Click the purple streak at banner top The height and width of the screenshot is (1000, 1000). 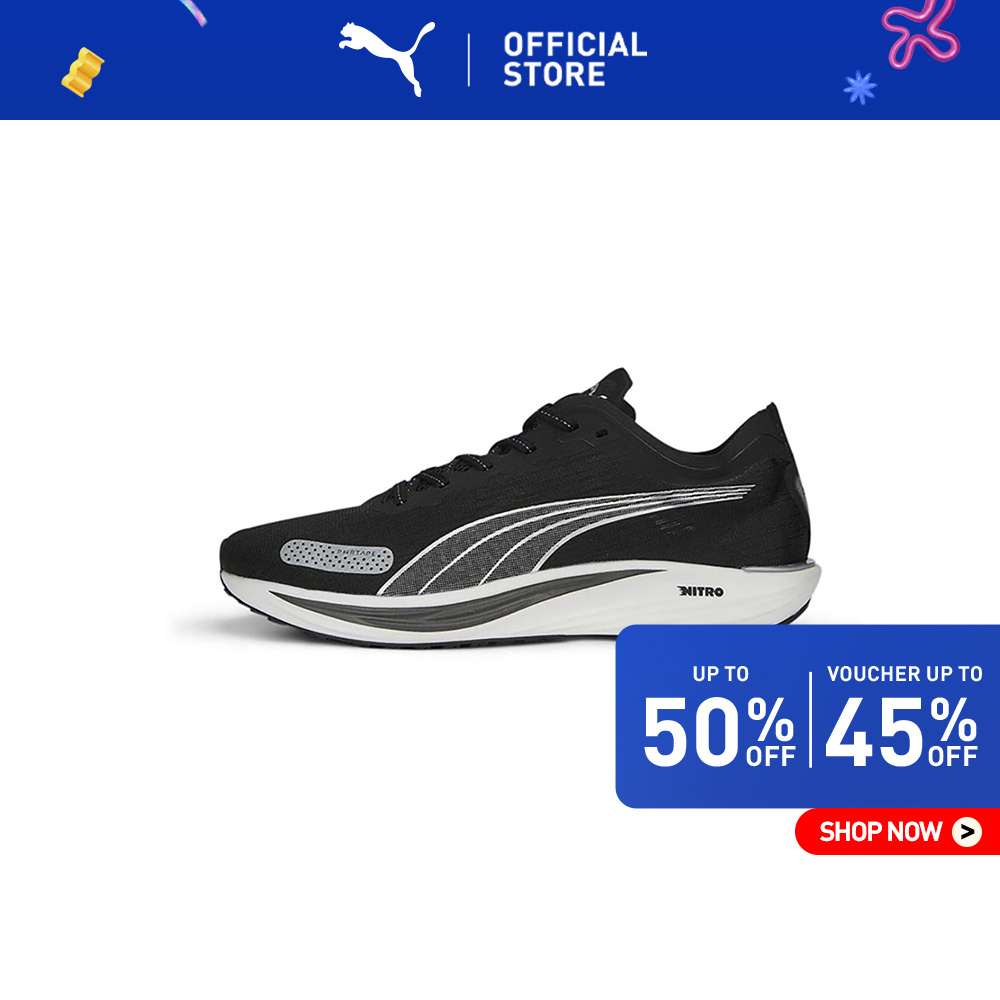coord(193,11)
